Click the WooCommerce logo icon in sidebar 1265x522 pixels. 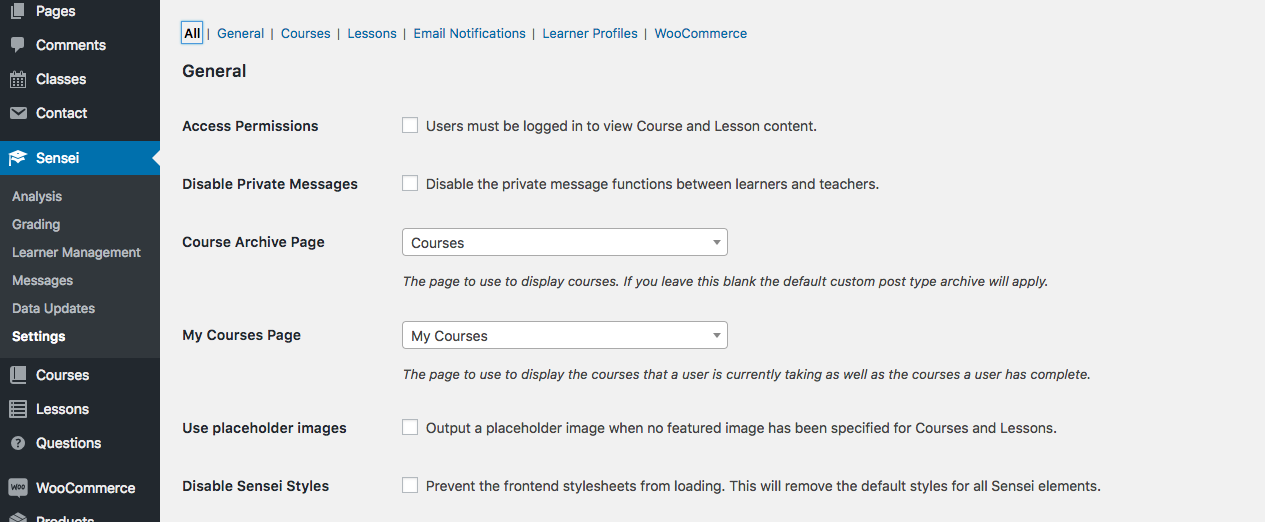pyautogui.click(x=18, y=488)
